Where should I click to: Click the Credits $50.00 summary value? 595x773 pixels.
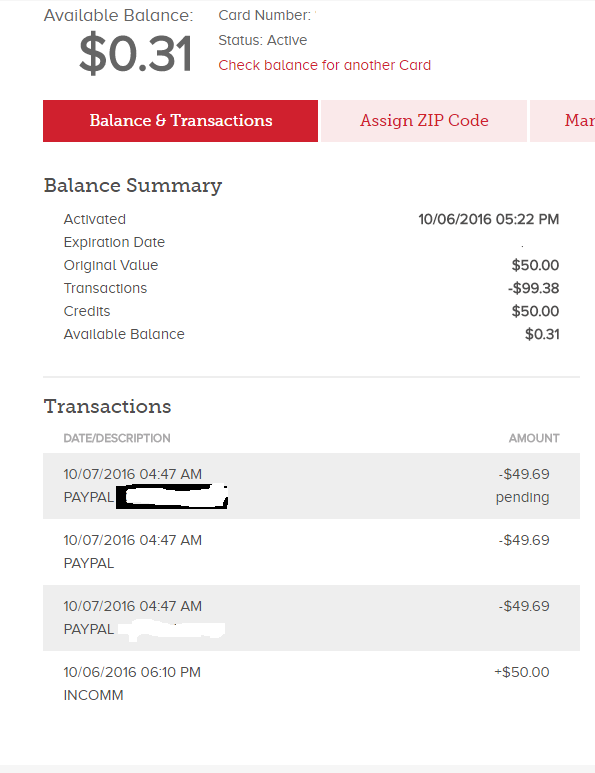535,311
